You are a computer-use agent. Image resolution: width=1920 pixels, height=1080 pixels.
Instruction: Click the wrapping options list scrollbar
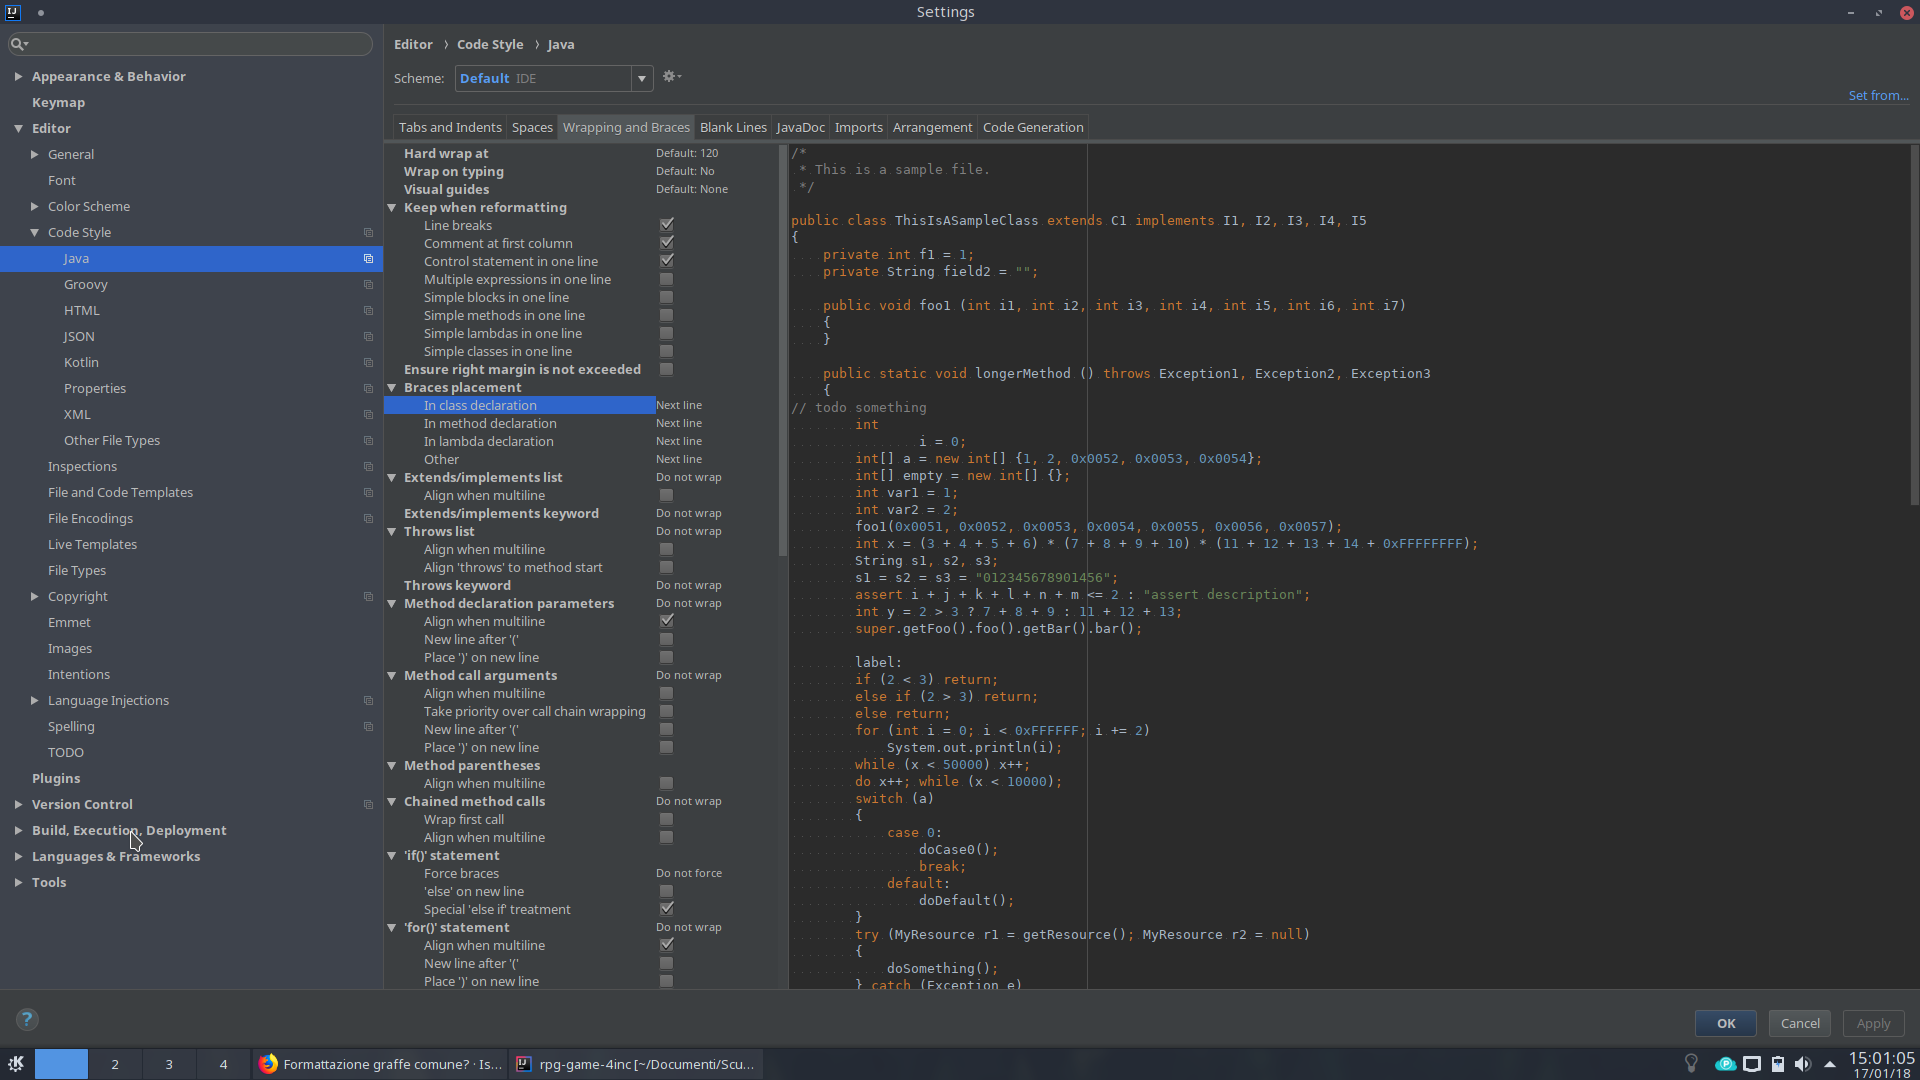click(783, 350)
